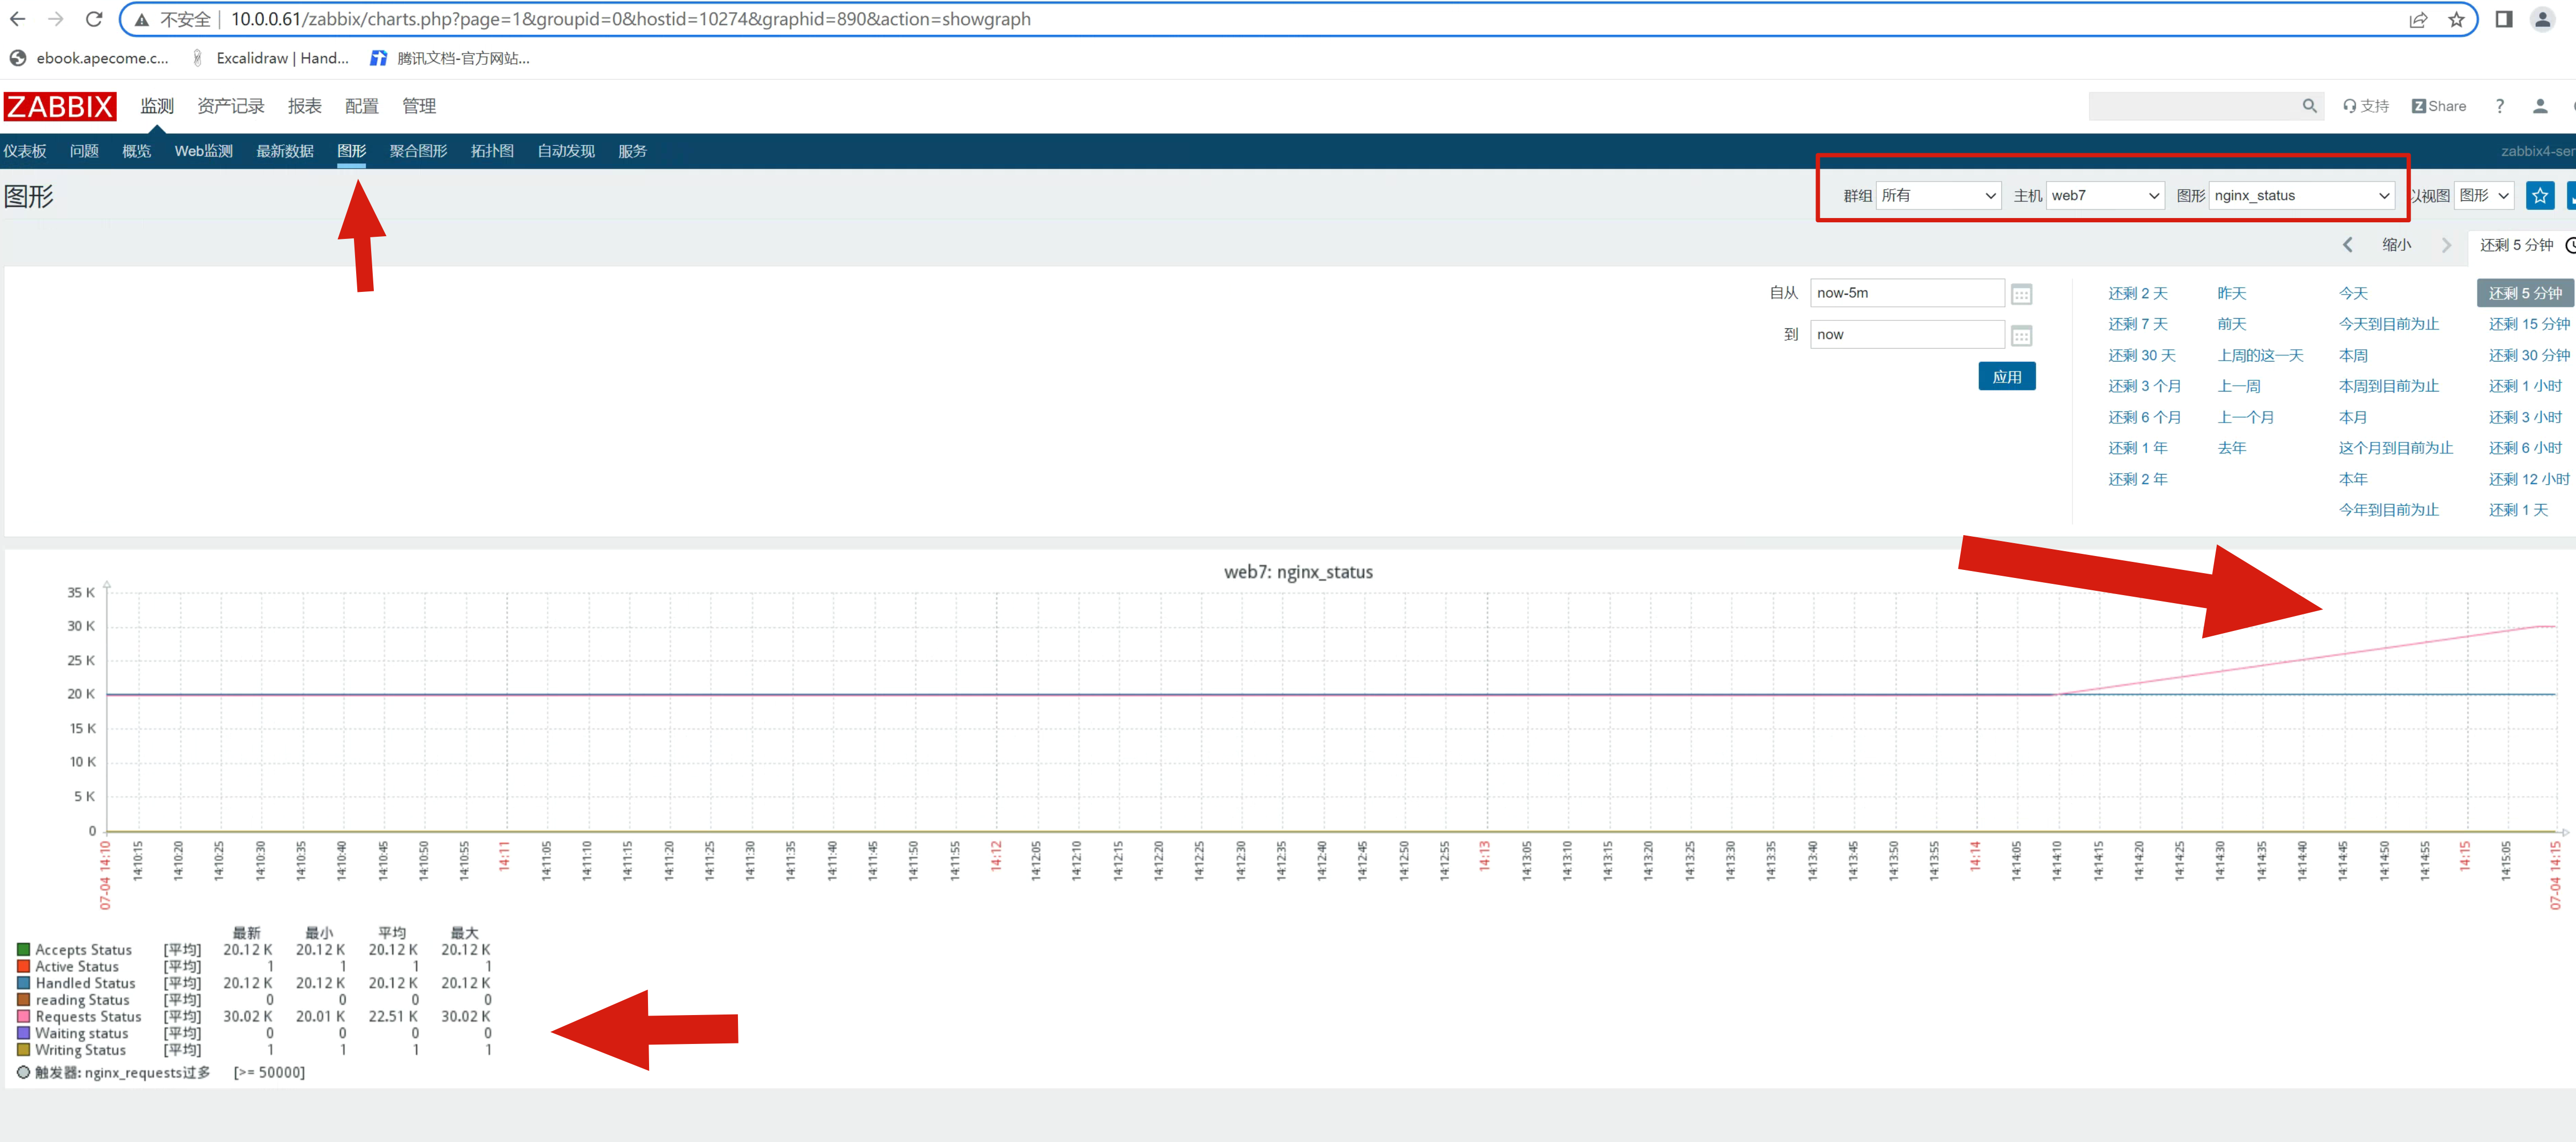Screen dimensions: 2576x1142
Task: Click the 缩小 zoom out link
Action: point(2396,245)
